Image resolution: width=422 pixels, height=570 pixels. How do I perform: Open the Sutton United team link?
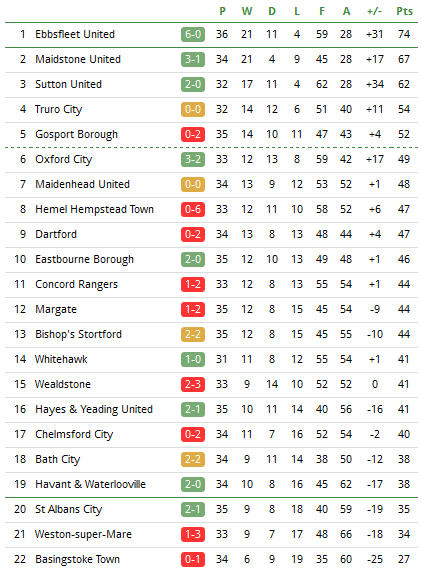pos(68,84)
